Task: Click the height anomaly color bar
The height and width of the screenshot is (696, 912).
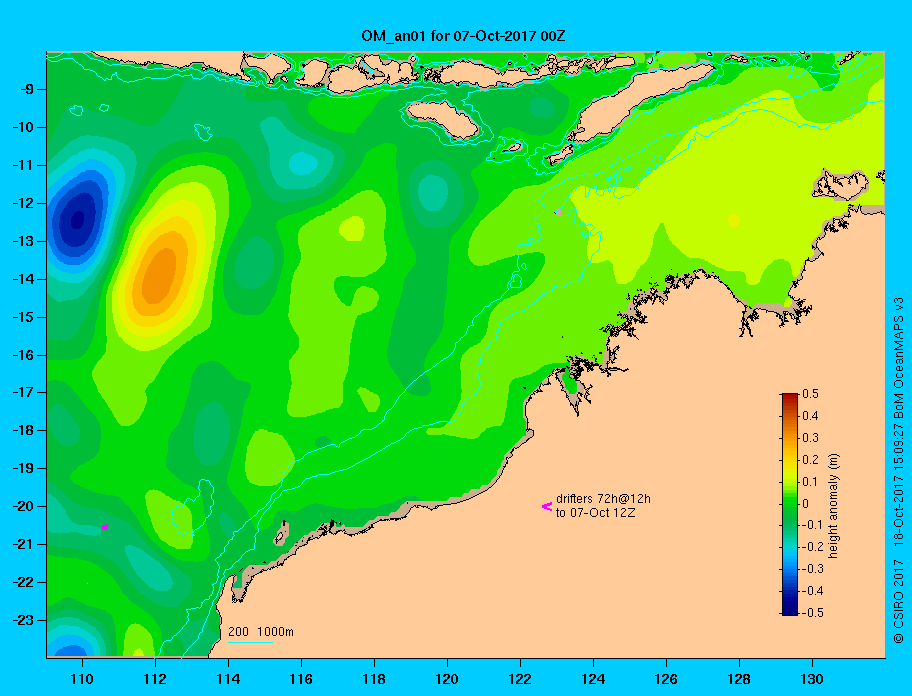Action: [x=790, y=504]
